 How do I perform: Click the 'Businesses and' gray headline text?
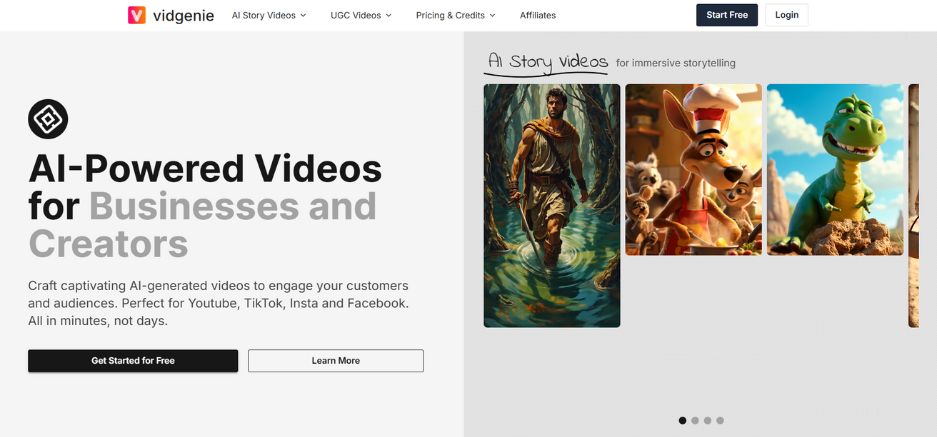tap(233, 206)
